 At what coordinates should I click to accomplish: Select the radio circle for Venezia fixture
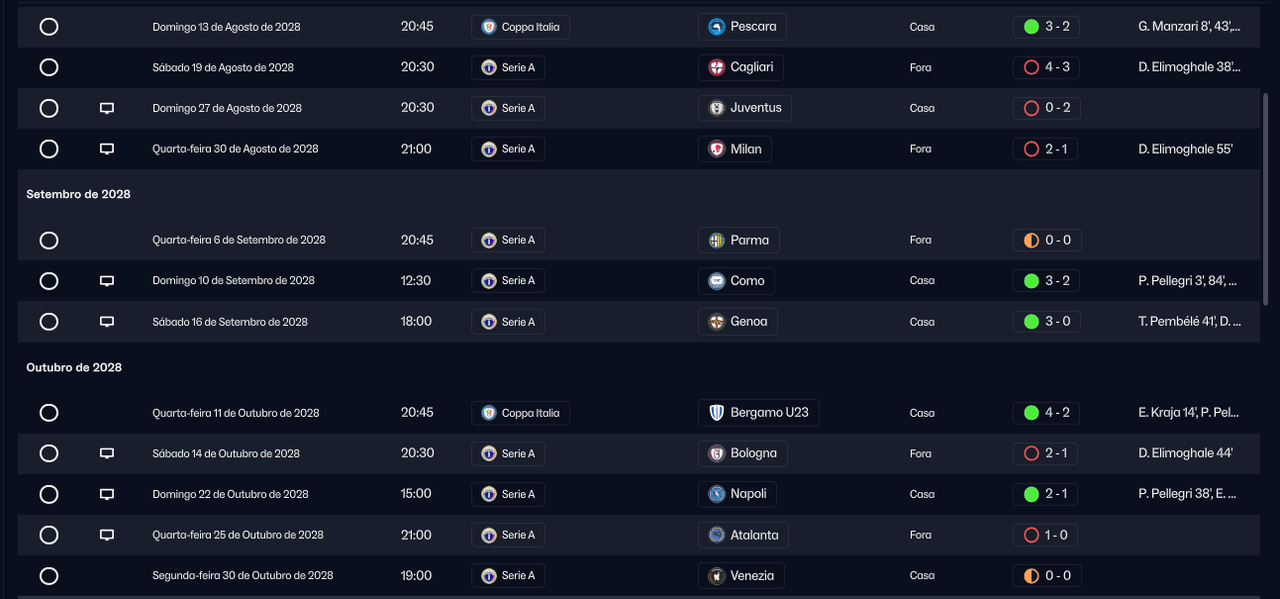(49, 576)
